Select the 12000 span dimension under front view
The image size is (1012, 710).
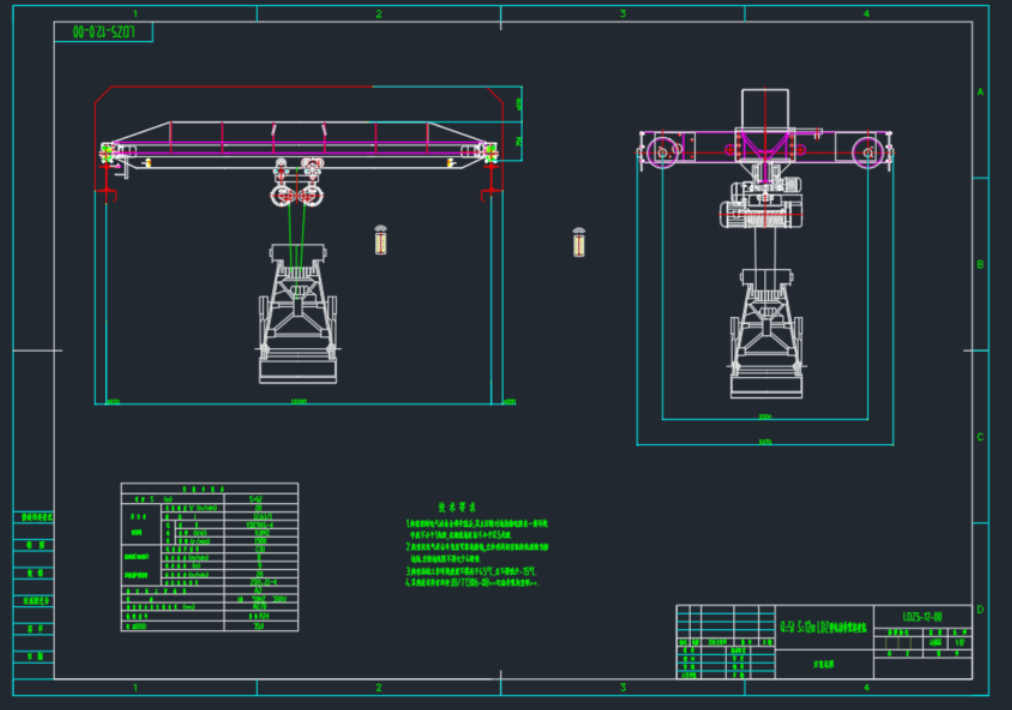[x=298, y=401]
